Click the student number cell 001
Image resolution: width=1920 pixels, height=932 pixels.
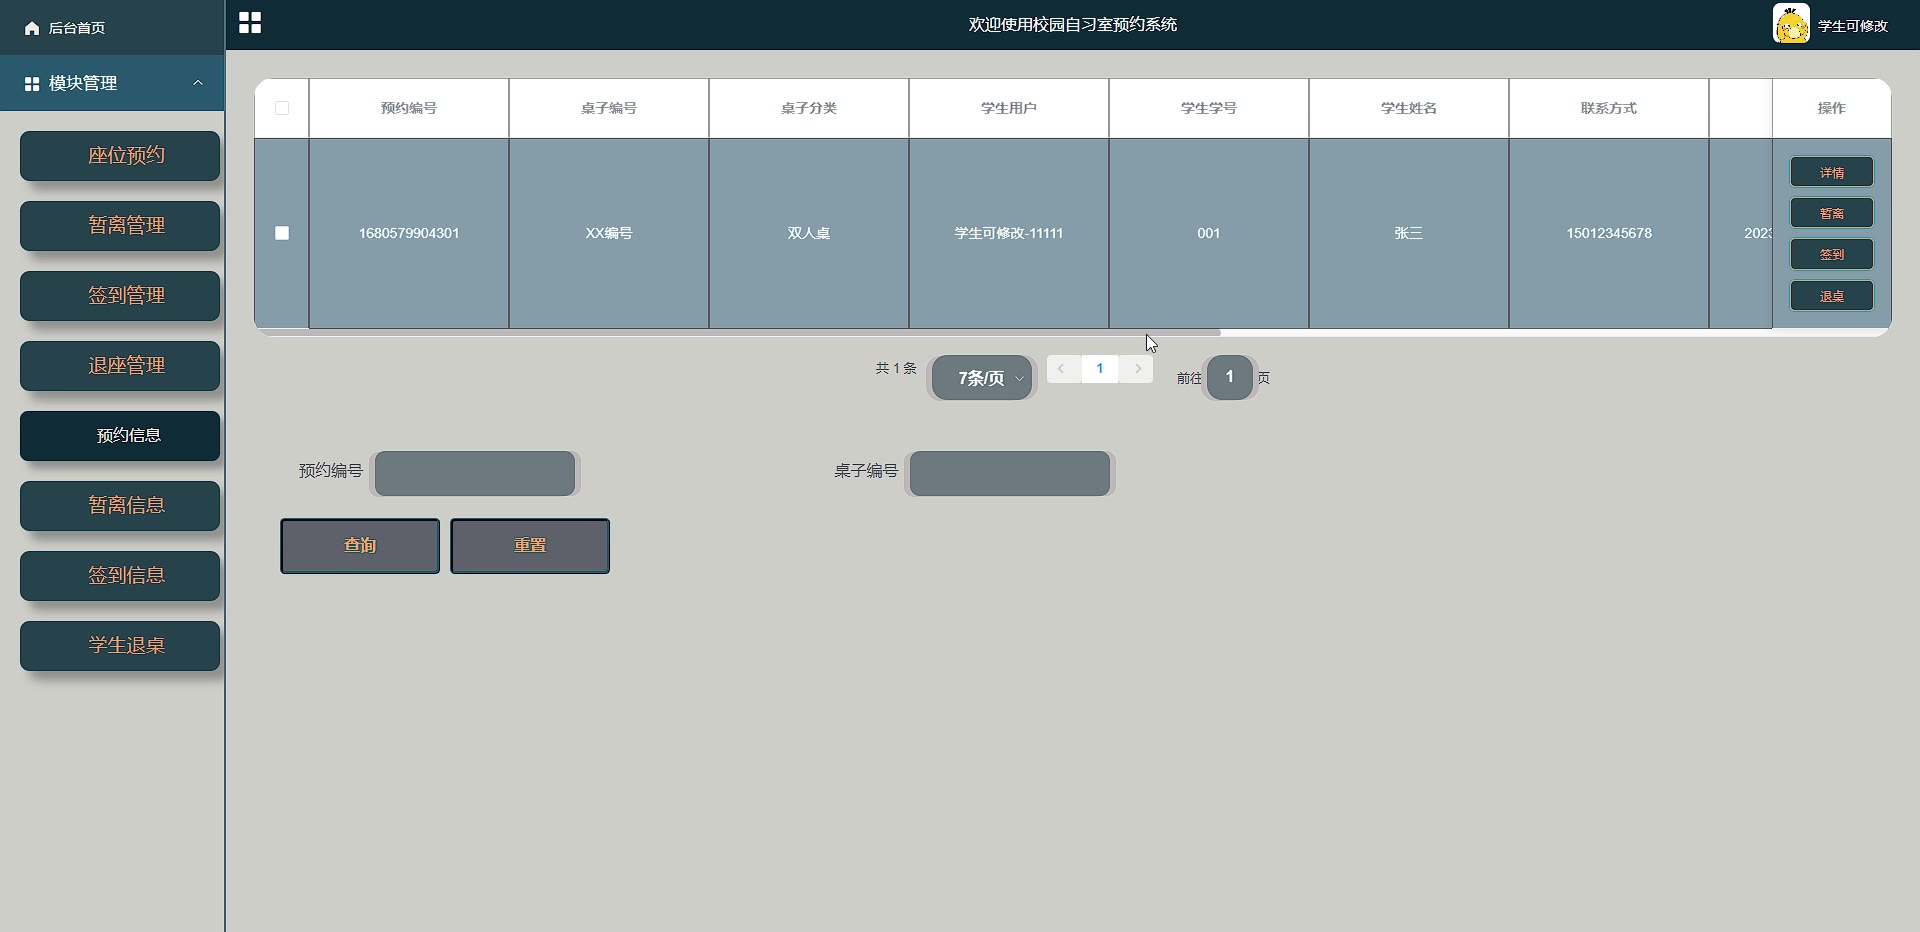(1209, 233)
